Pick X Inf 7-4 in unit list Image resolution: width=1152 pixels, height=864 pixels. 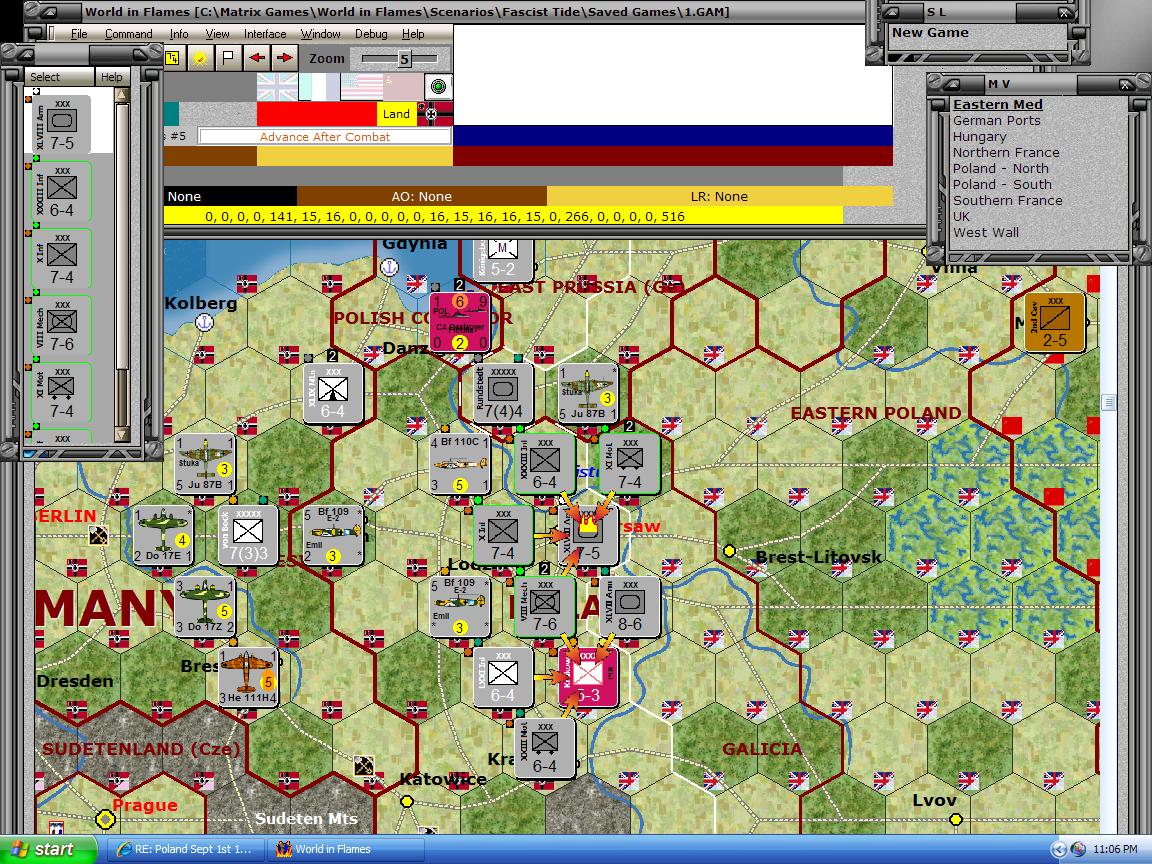(x=62, y=258)
